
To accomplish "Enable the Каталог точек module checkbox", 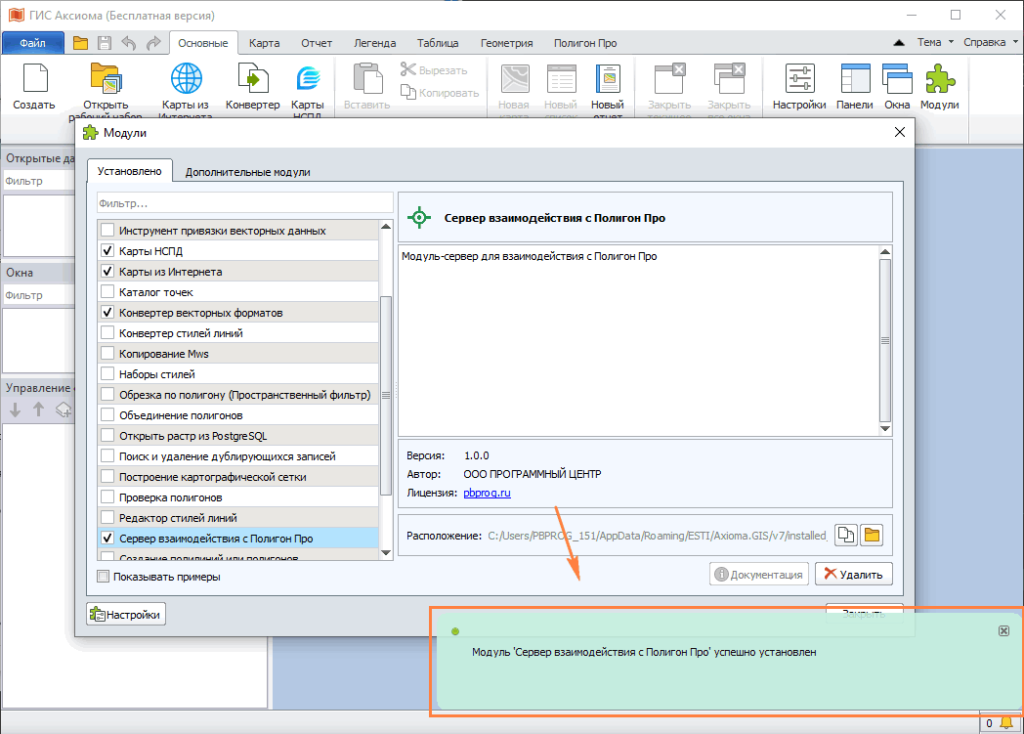I will click(x=108, y=292).
